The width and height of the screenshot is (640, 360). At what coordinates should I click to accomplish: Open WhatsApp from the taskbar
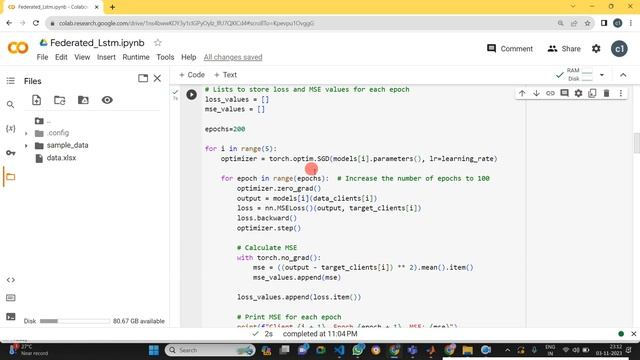click(x=358, y=350)
